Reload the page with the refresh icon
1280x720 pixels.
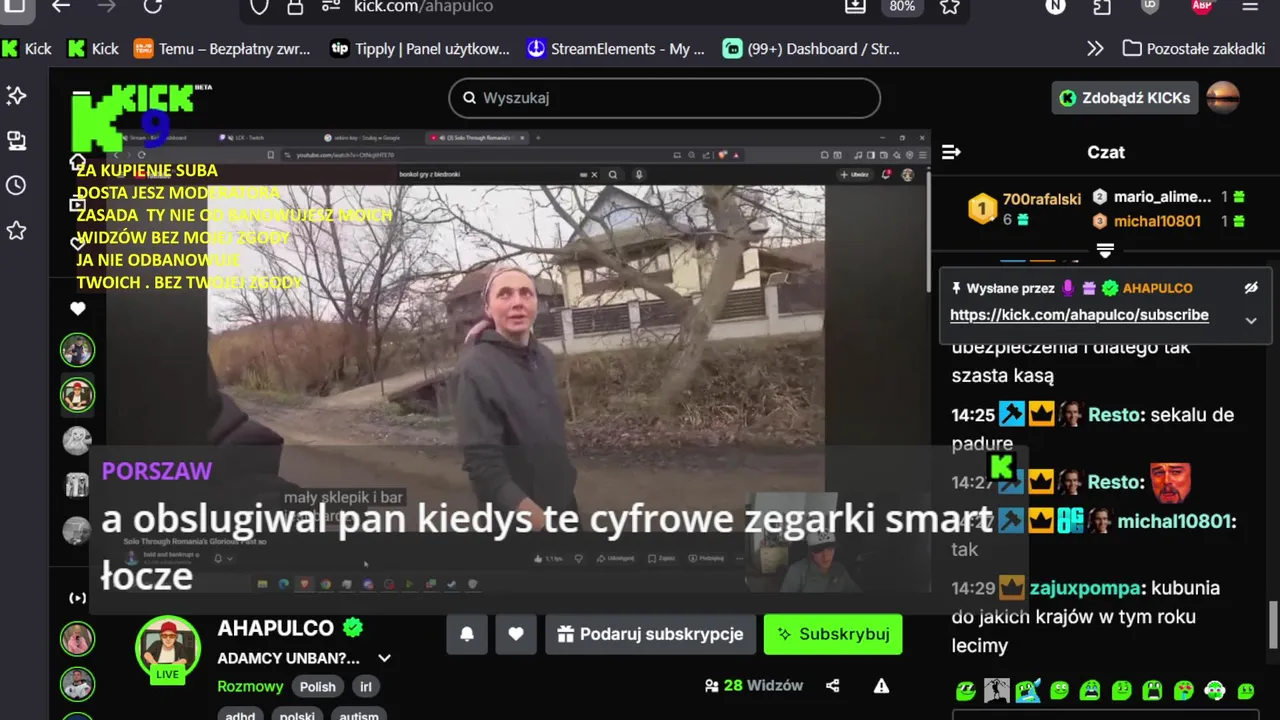(153, 6)
